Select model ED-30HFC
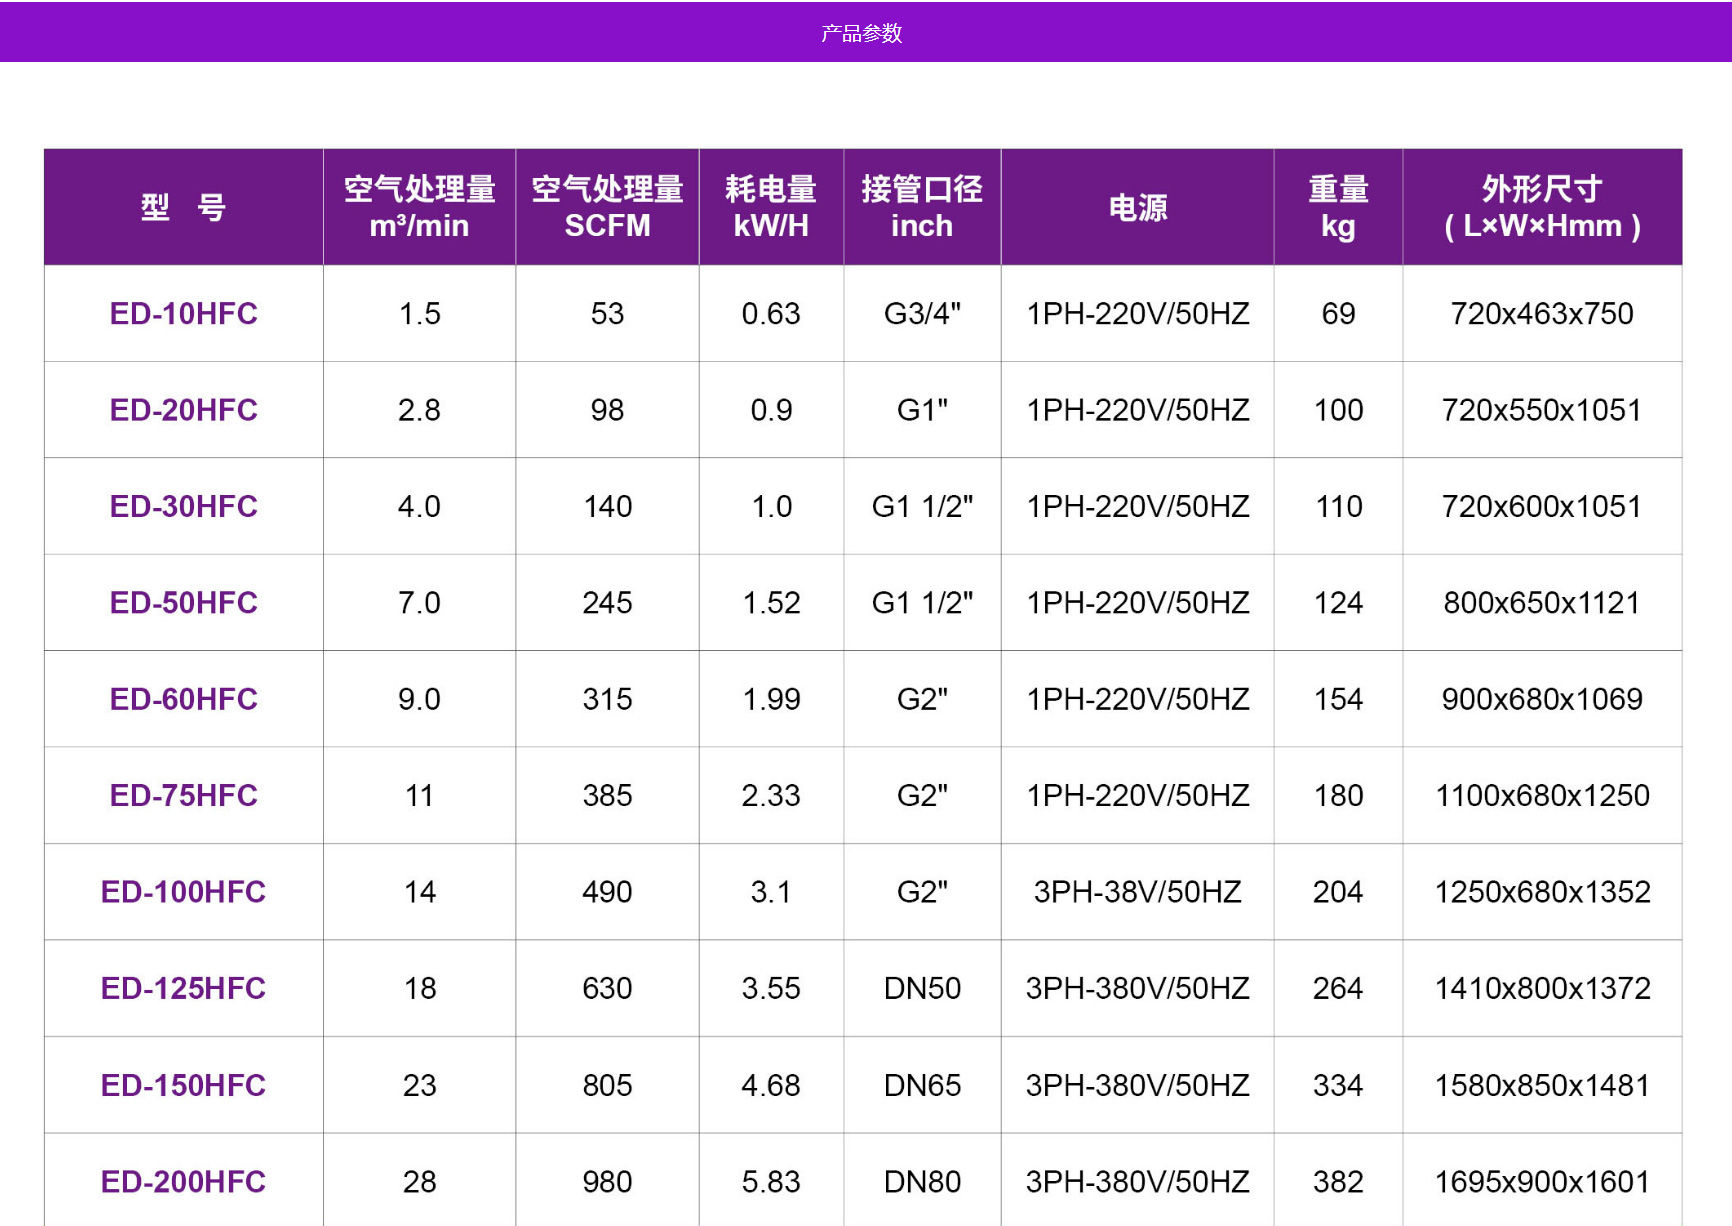 183,507
